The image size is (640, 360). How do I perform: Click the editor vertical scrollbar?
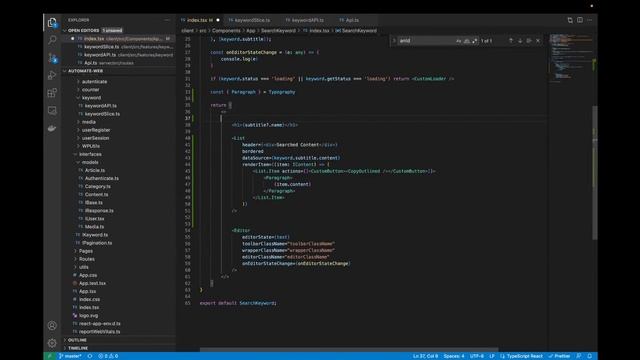click(595, 173)
